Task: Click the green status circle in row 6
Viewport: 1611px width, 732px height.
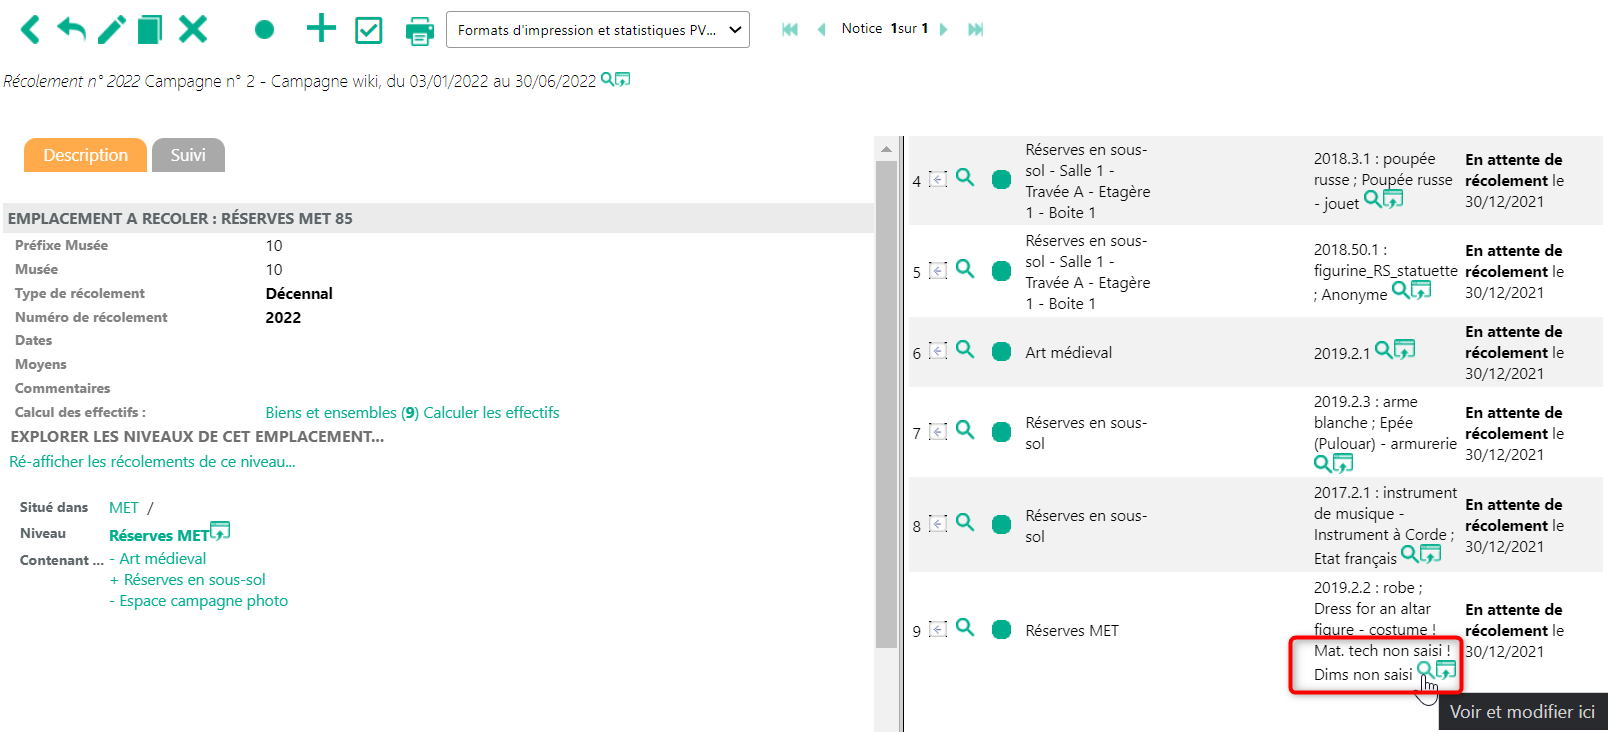Action: coord(1001,351)
